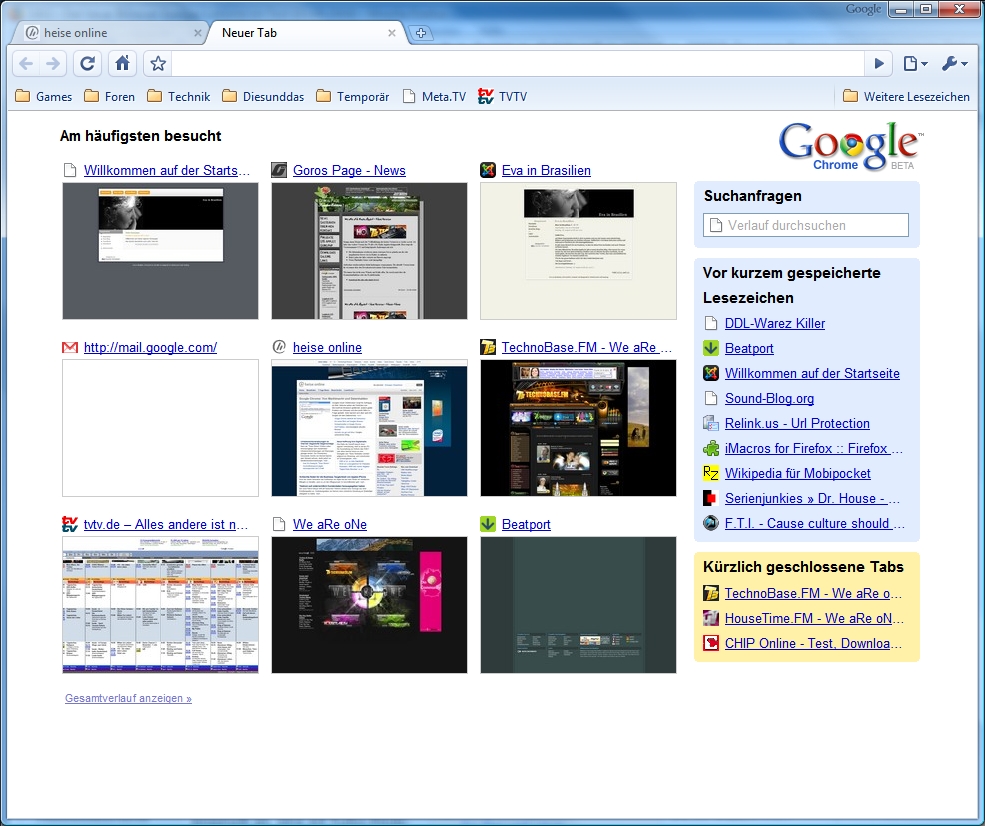The image size is (985, 826).
Task: Close the heise online tab
Action: pos(197,33)
